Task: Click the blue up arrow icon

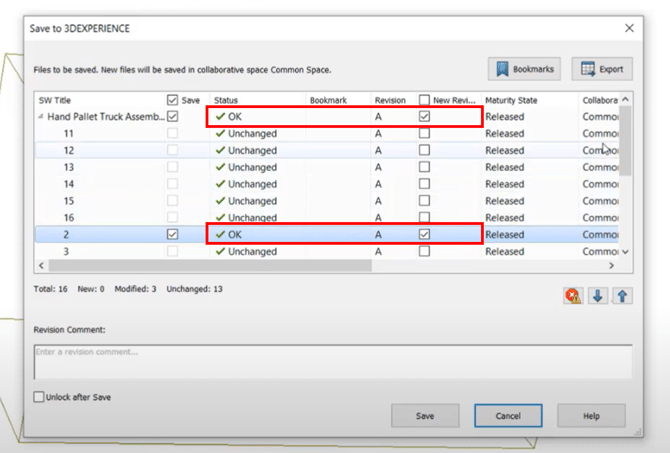Action: coord(622,295)
